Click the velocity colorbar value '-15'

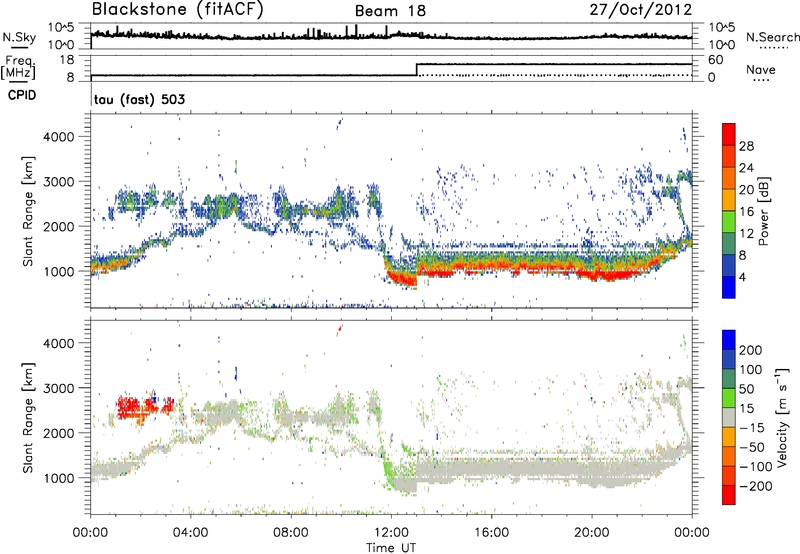(751, 428)
